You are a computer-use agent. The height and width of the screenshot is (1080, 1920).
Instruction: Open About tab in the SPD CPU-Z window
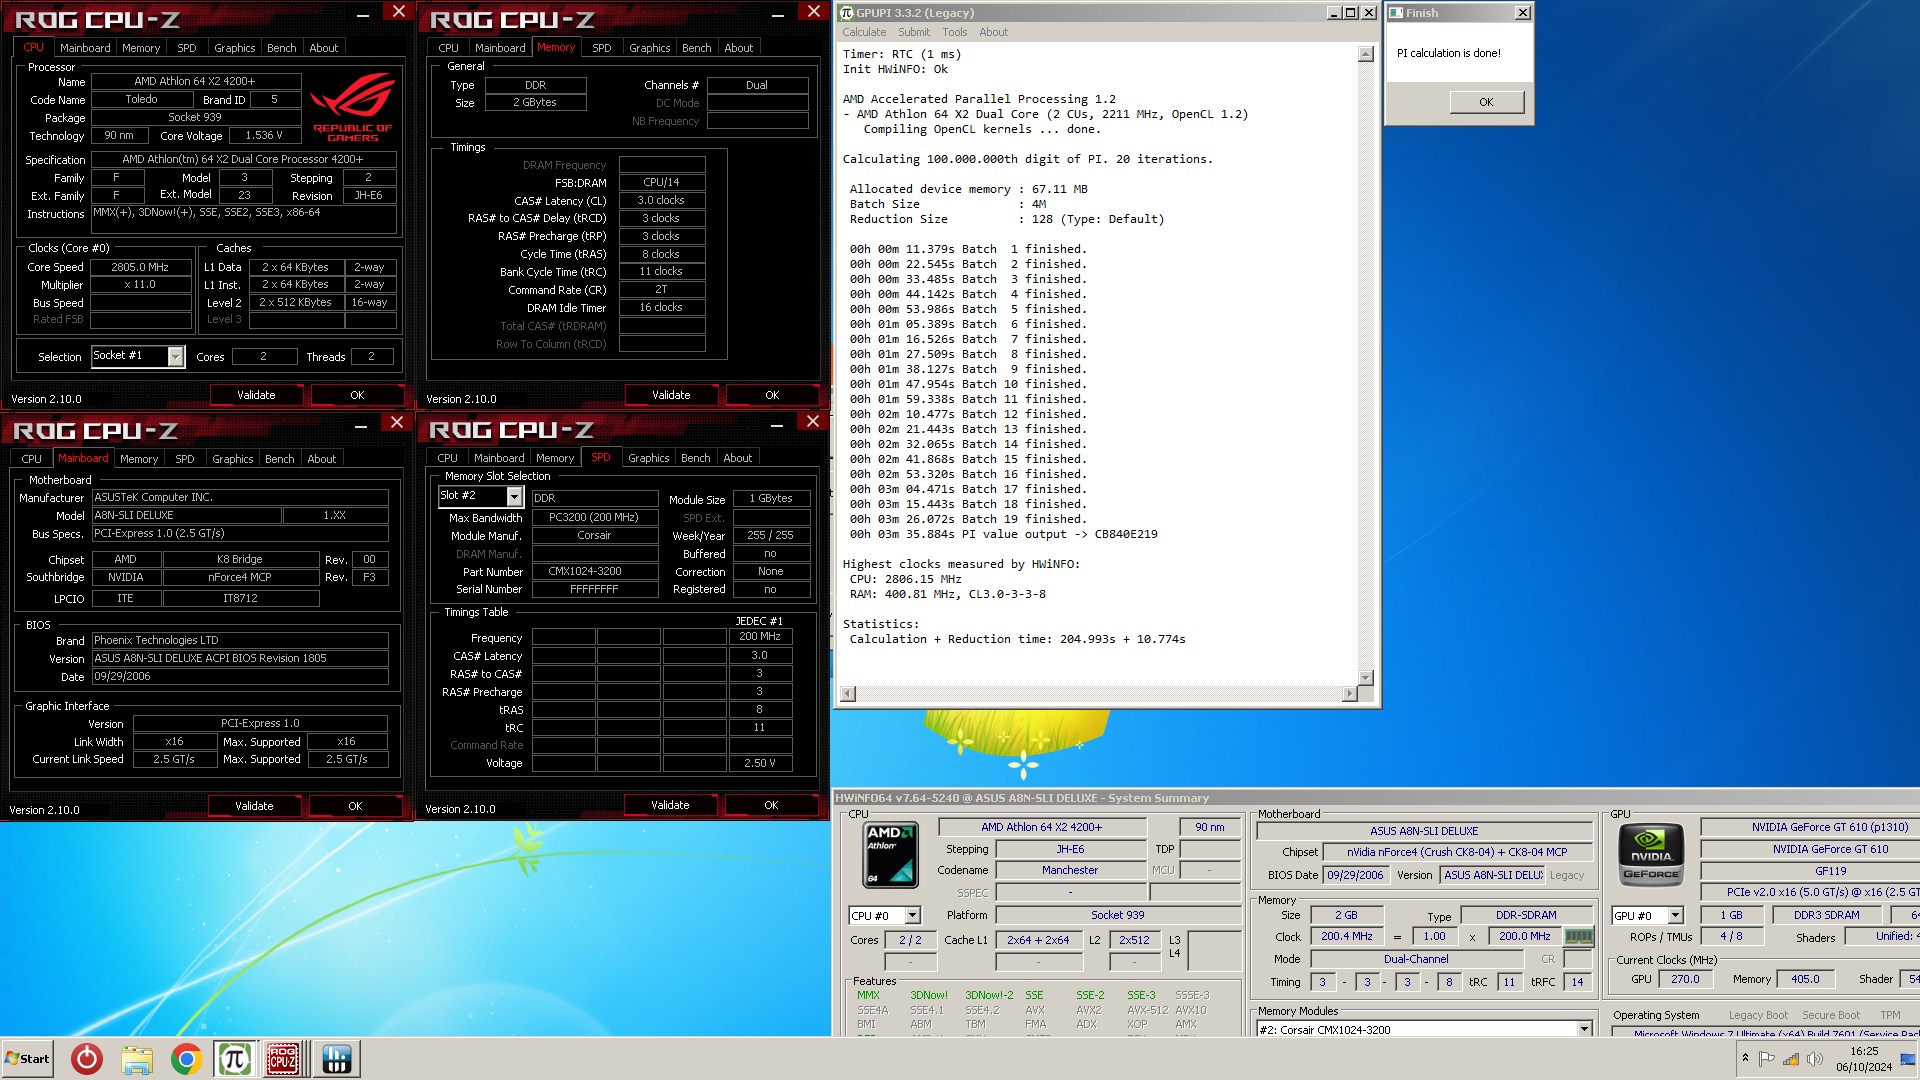738,457
